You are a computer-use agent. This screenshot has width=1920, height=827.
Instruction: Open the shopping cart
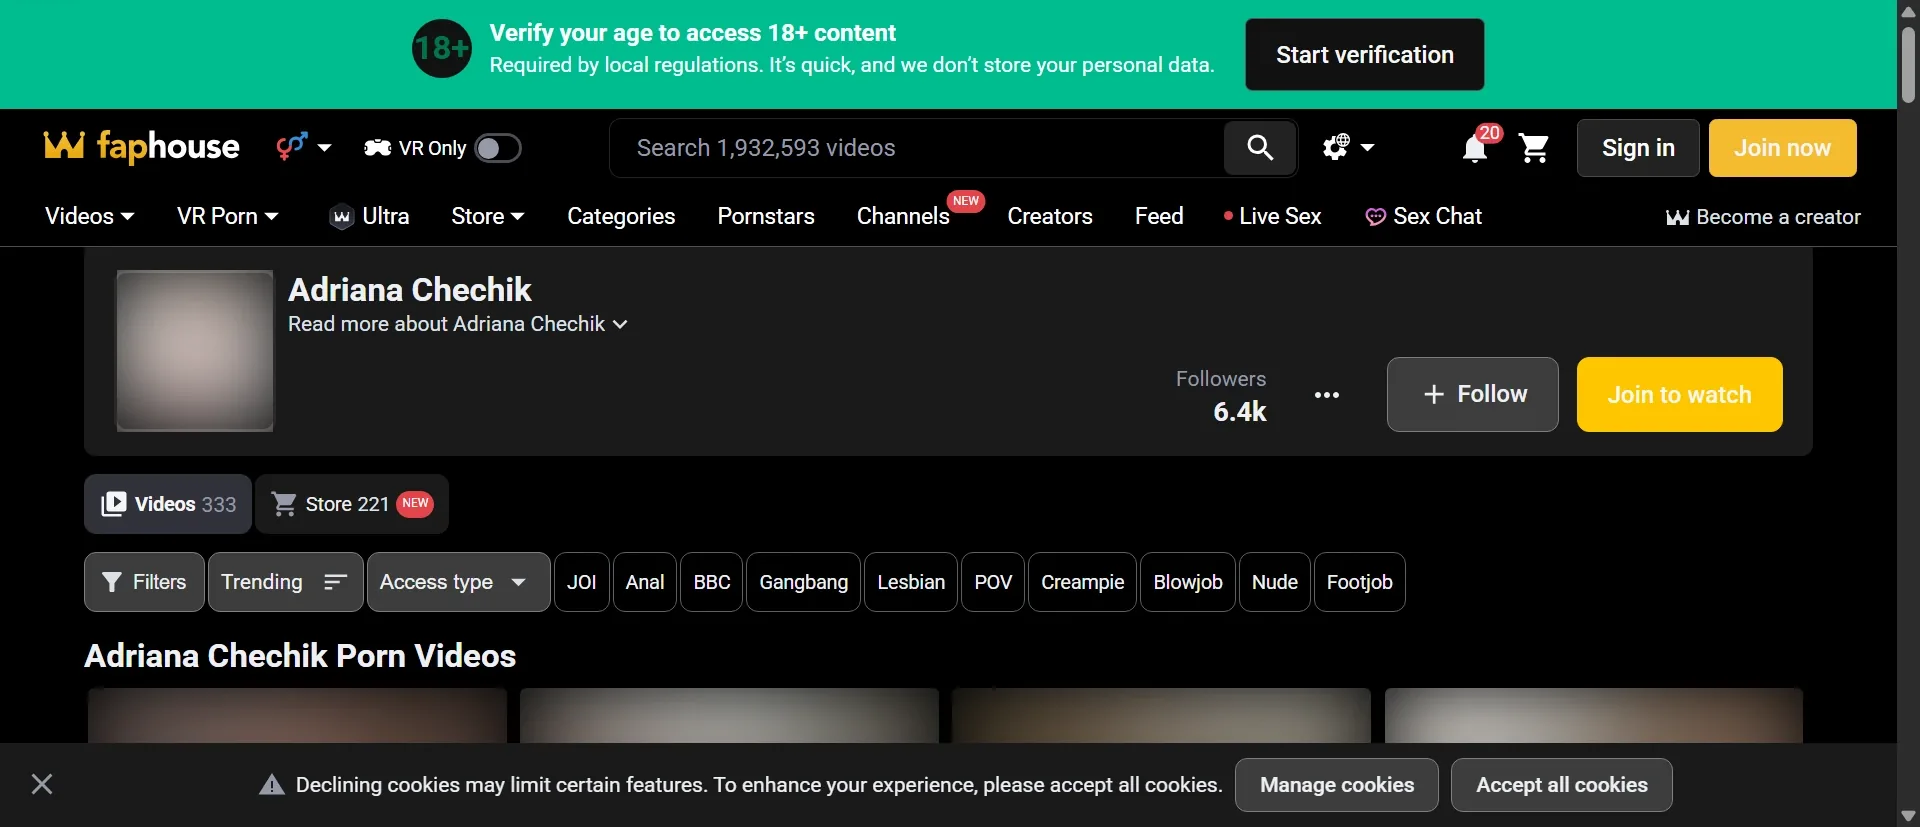click(1533, 148)
